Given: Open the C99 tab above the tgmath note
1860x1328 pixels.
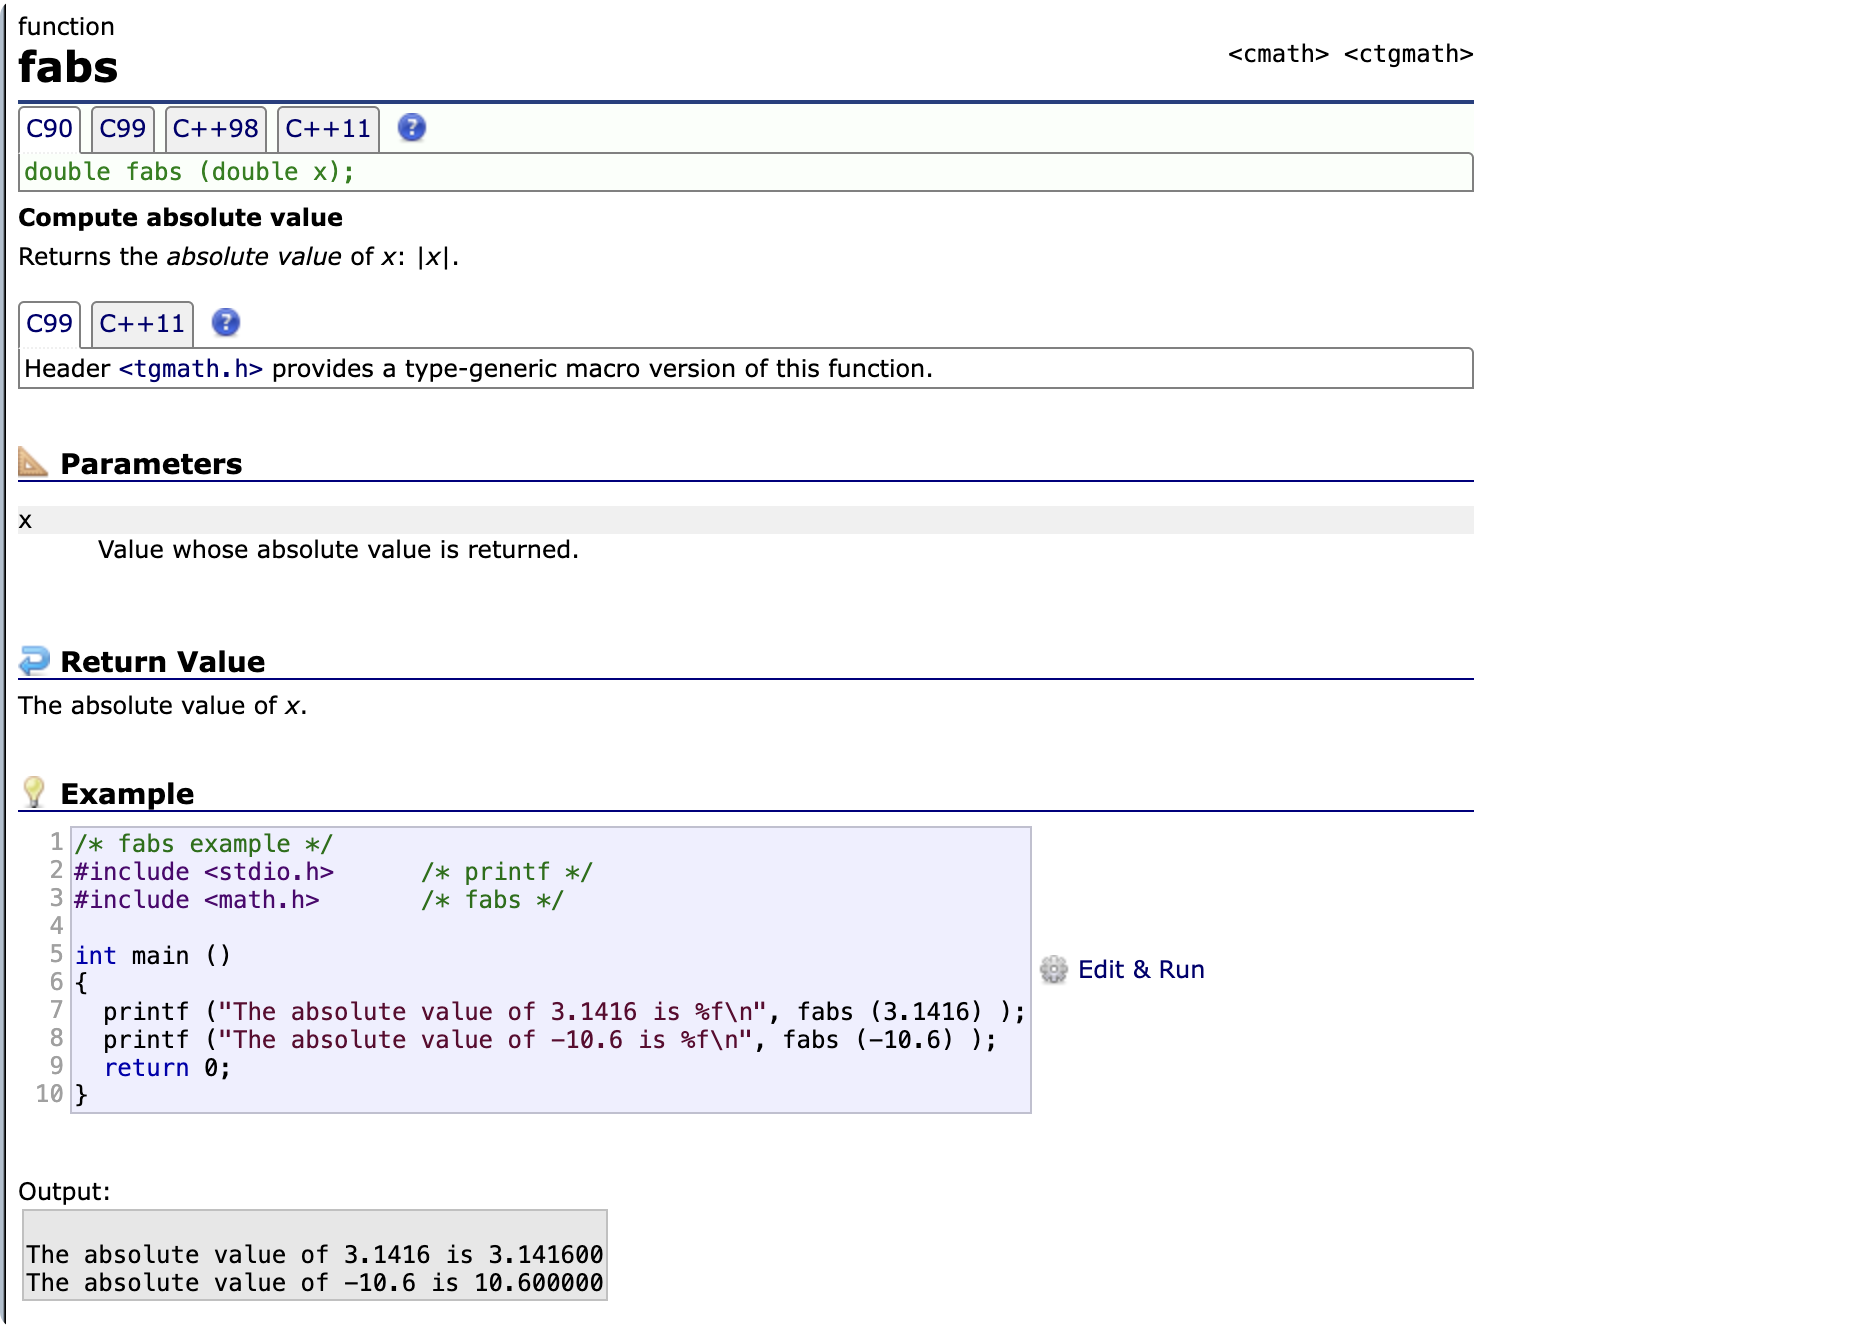Looking at the screenshot, I should pos(49,324).
